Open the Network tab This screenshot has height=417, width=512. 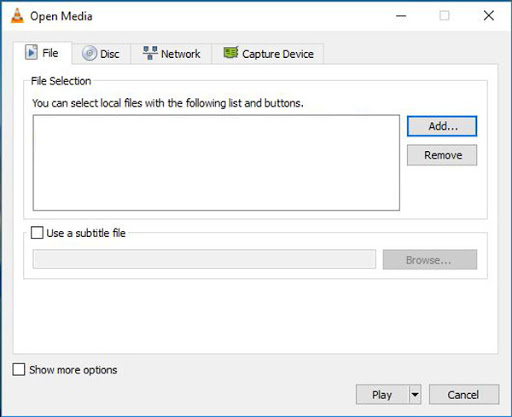point(171,53)
